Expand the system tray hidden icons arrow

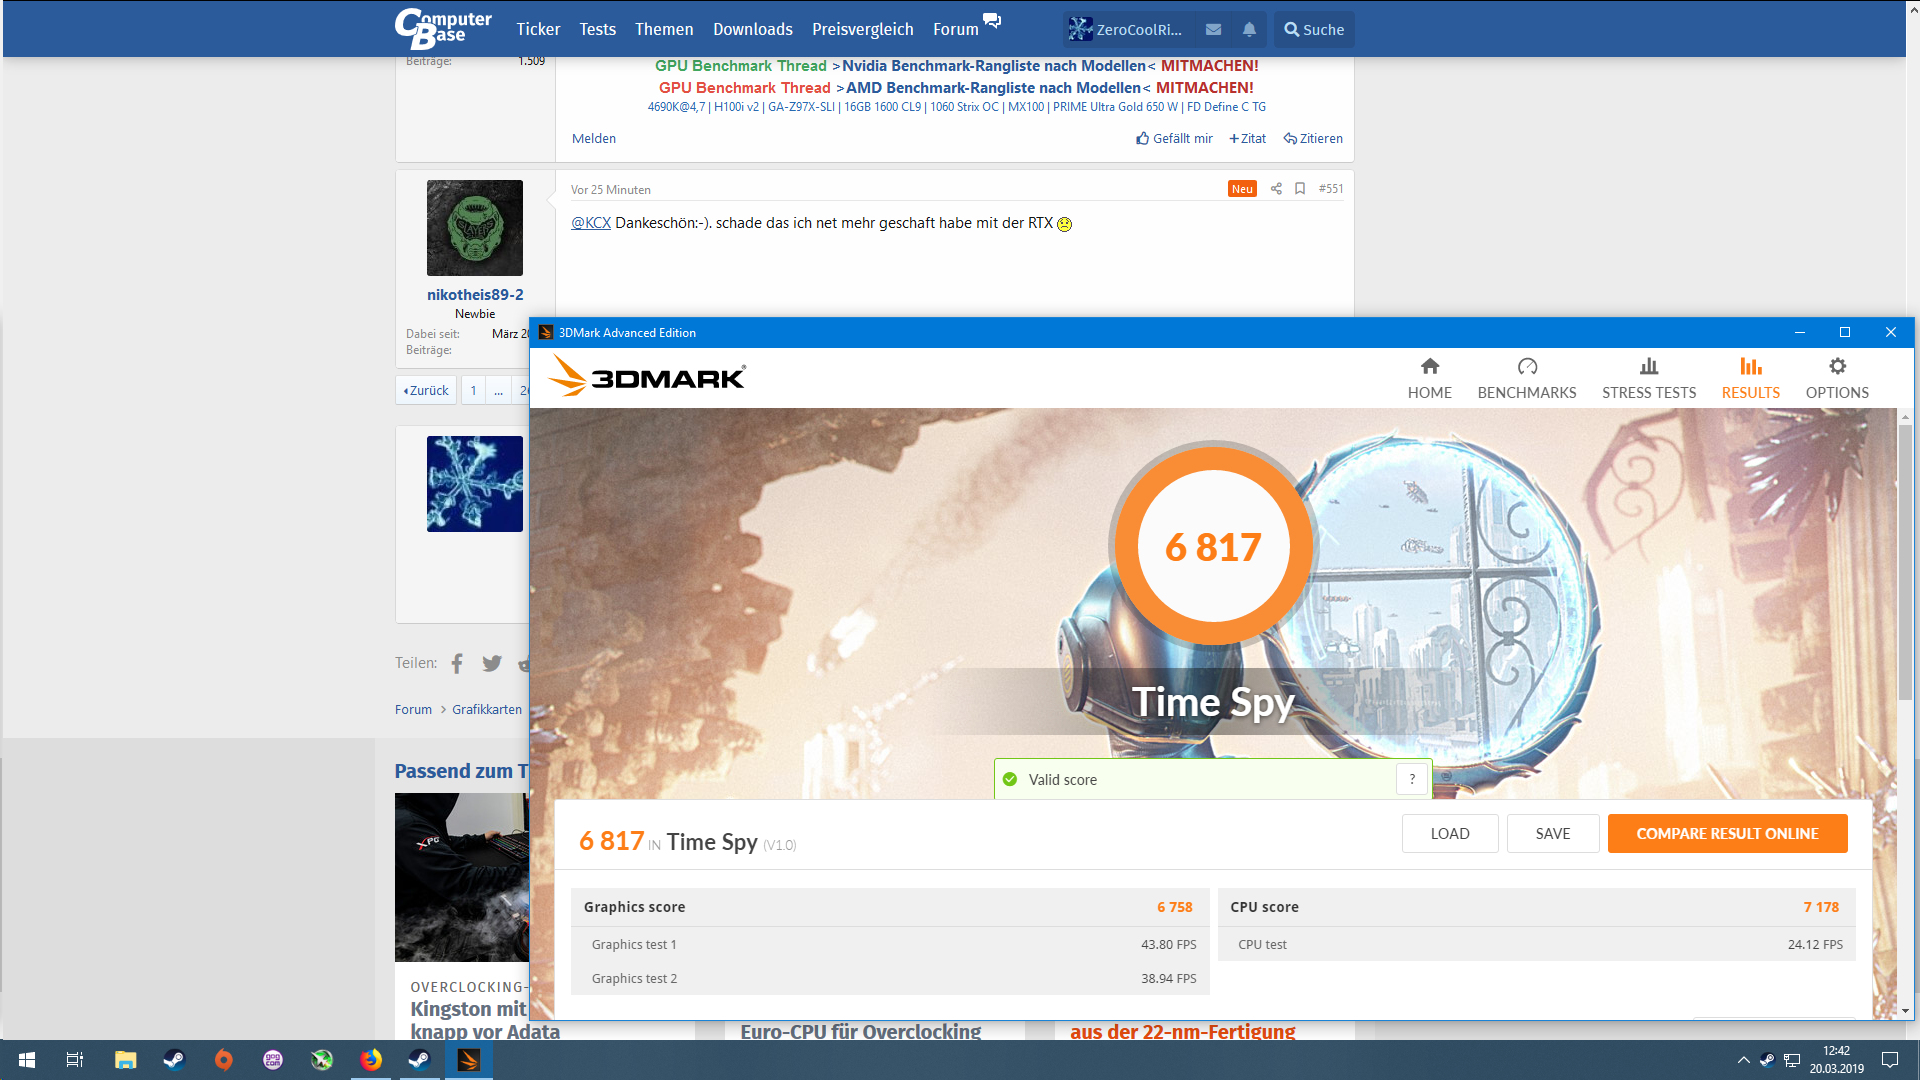point(1743,1060)
